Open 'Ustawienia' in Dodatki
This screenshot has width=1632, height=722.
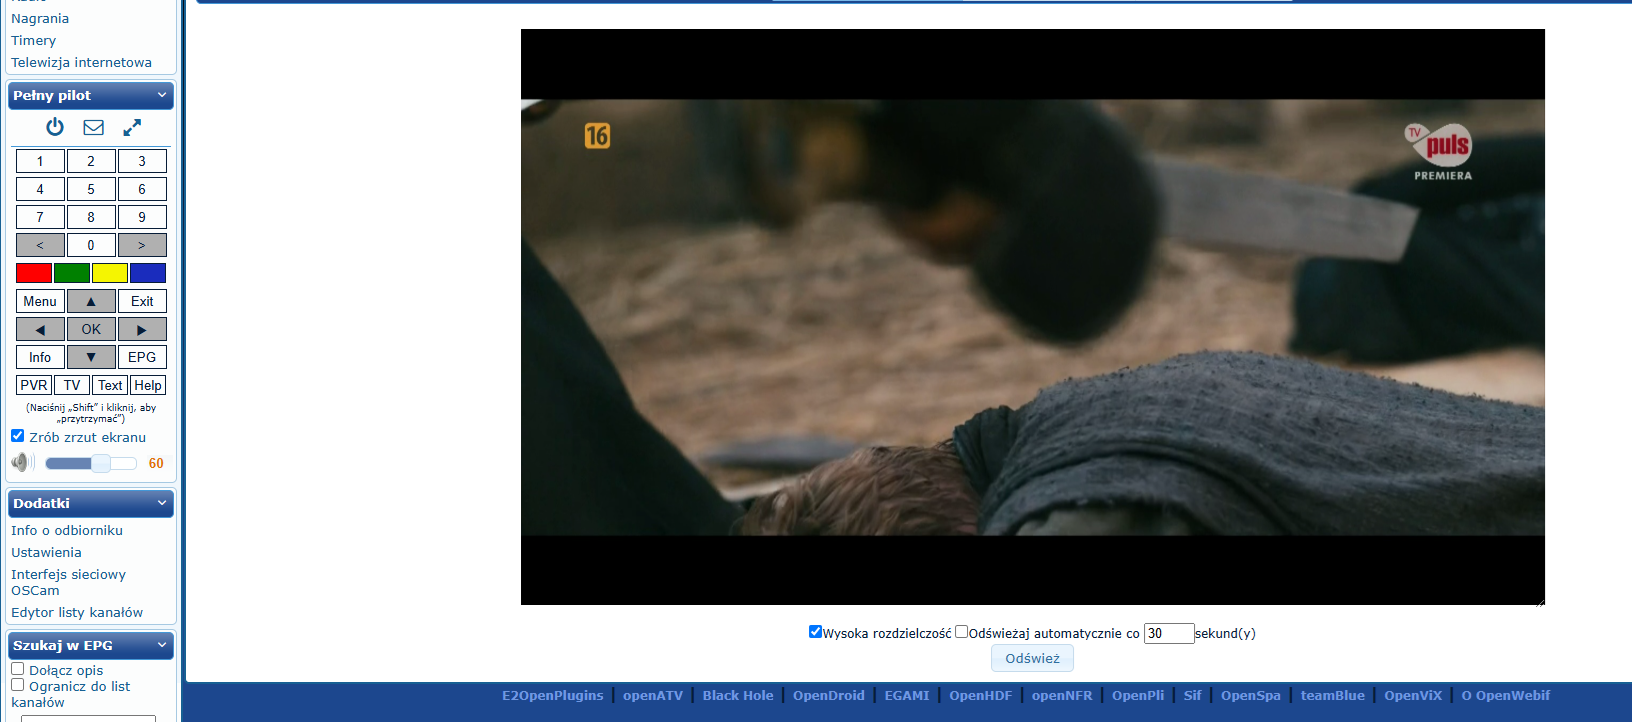(x=47, y=553)
